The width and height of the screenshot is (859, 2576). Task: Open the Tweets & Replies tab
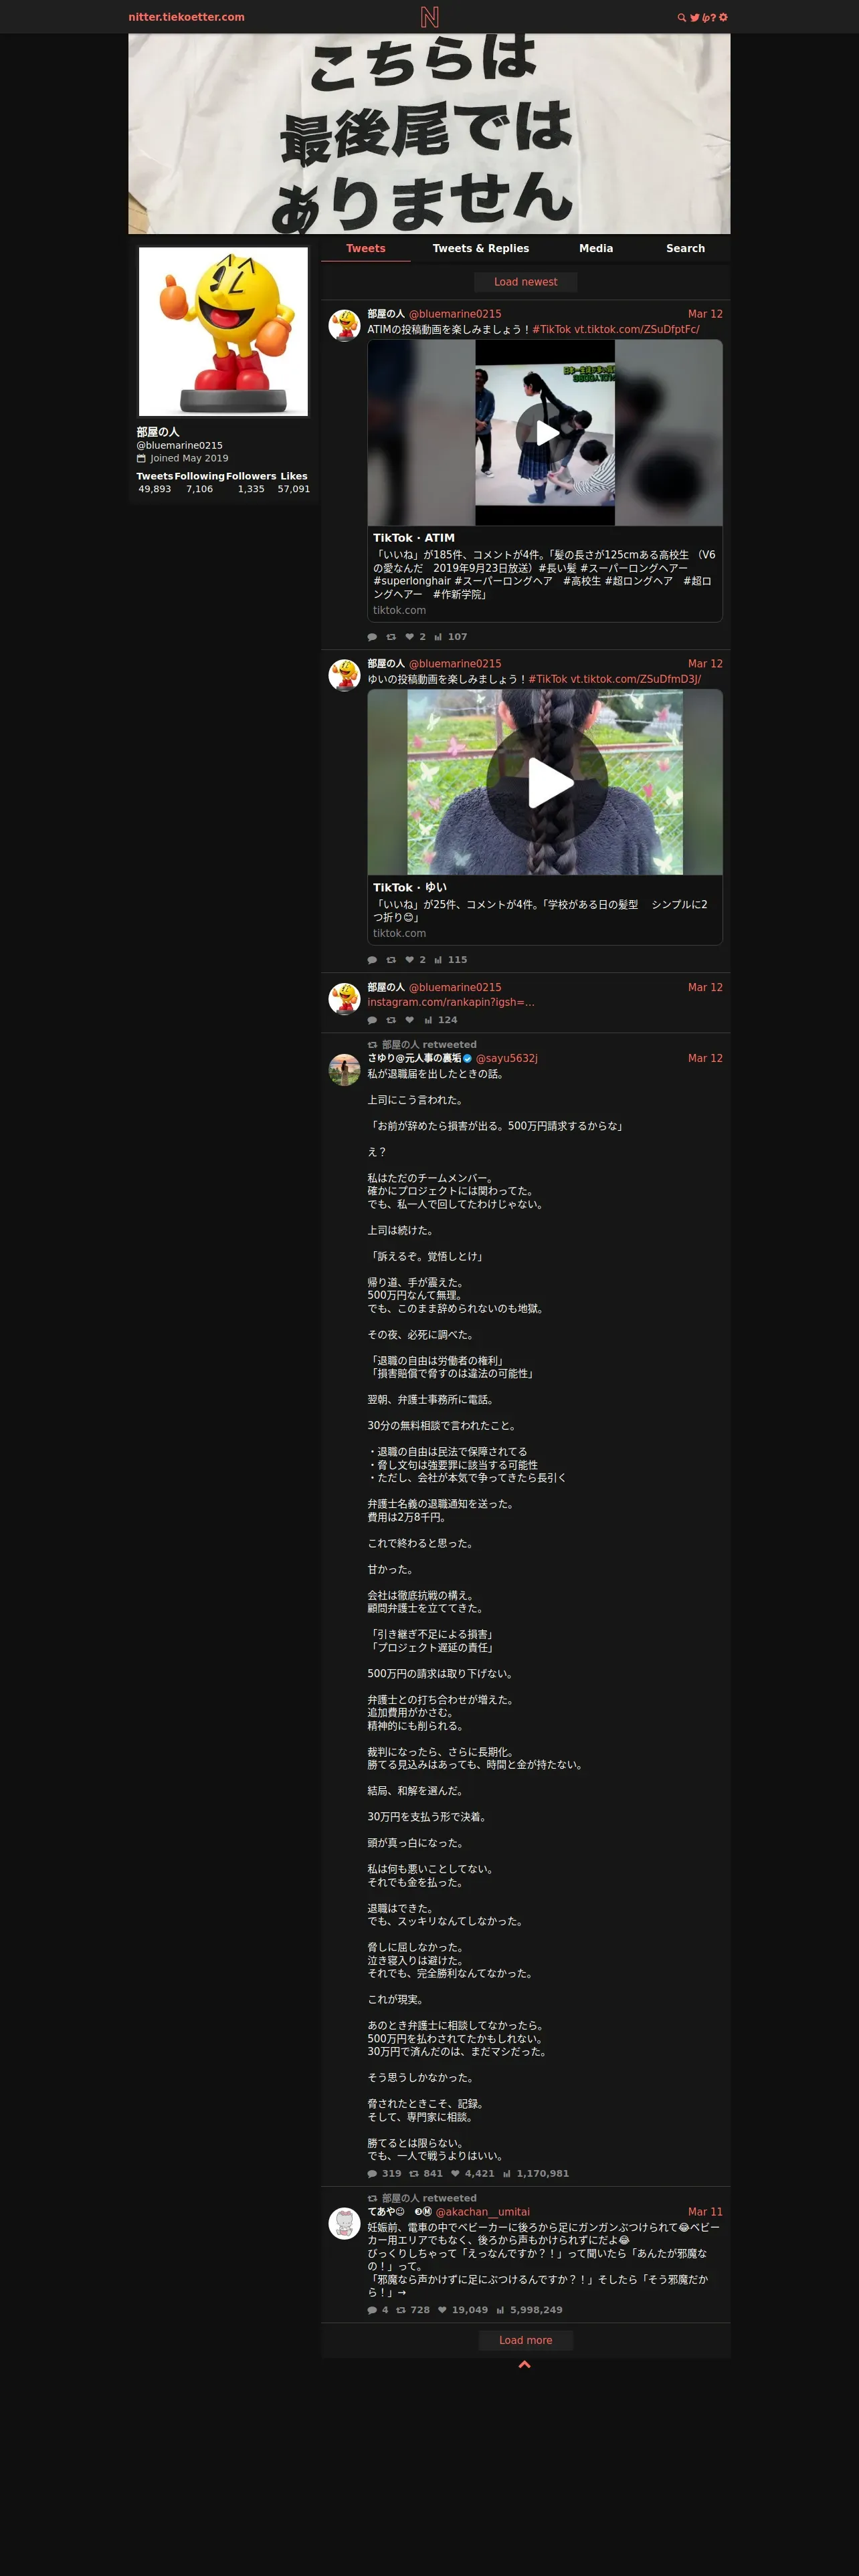click(x=481, y=248)
